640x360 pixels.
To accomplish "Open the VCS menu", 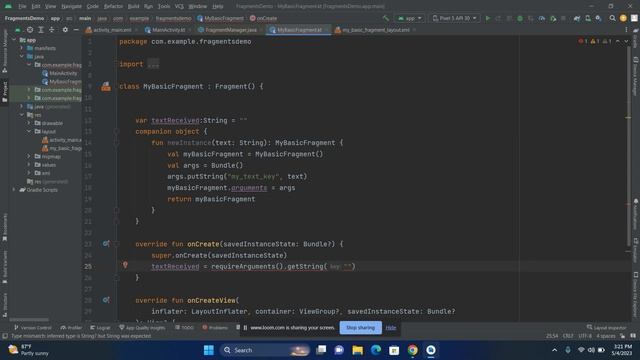I will 179,7.
